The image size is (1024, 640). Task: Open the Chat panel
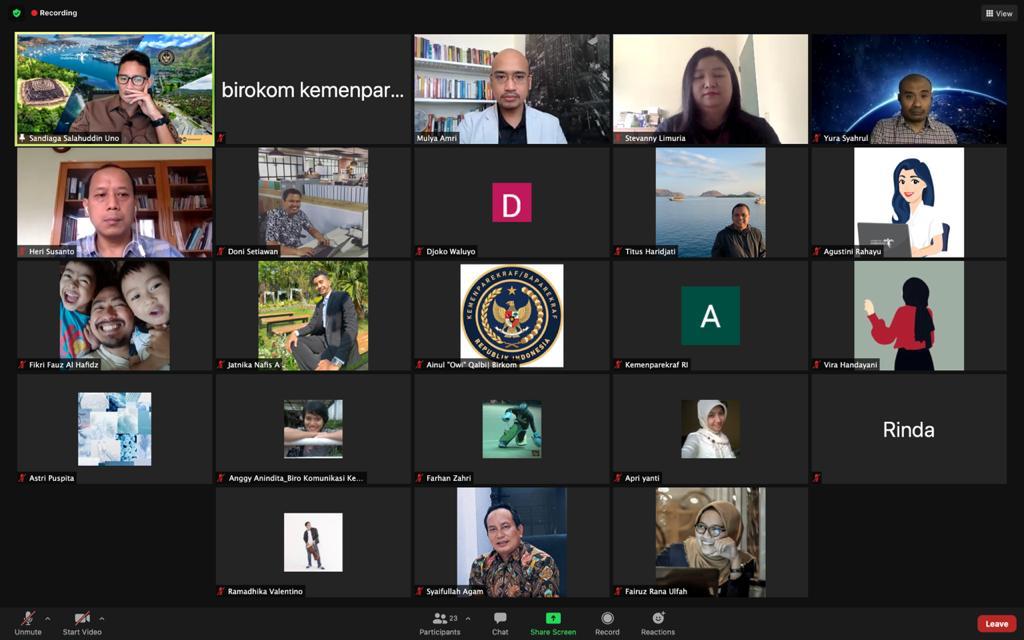(500, 623)
